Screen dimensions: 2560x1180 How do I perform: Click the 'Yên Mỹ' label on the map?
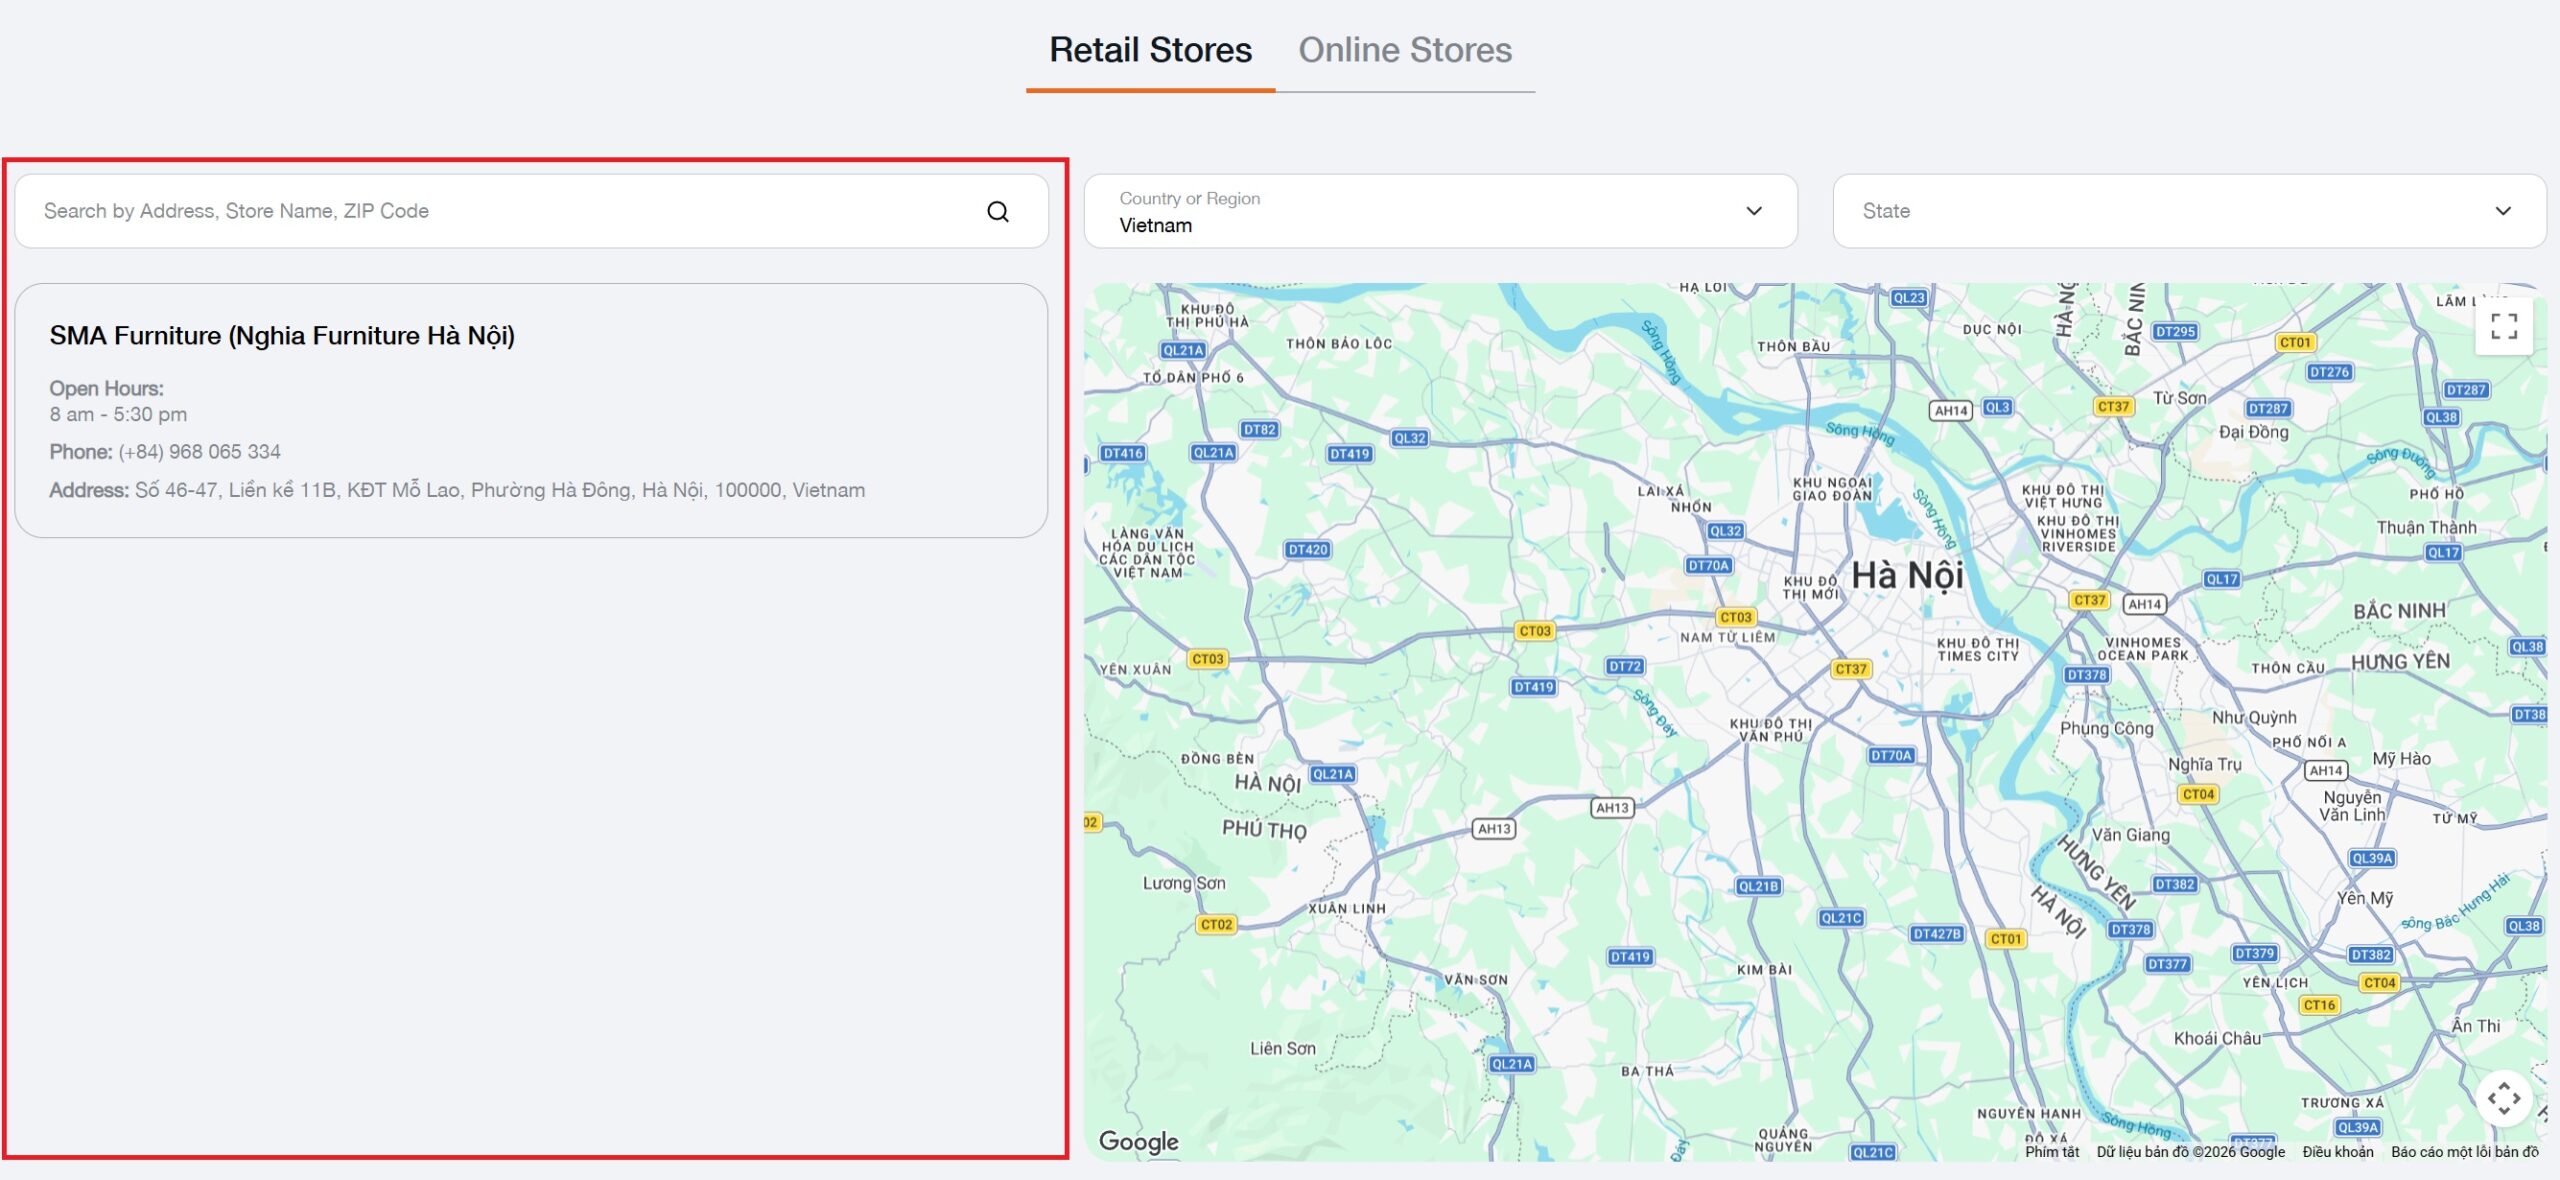pyautogui.click(x=2365, y=898)
